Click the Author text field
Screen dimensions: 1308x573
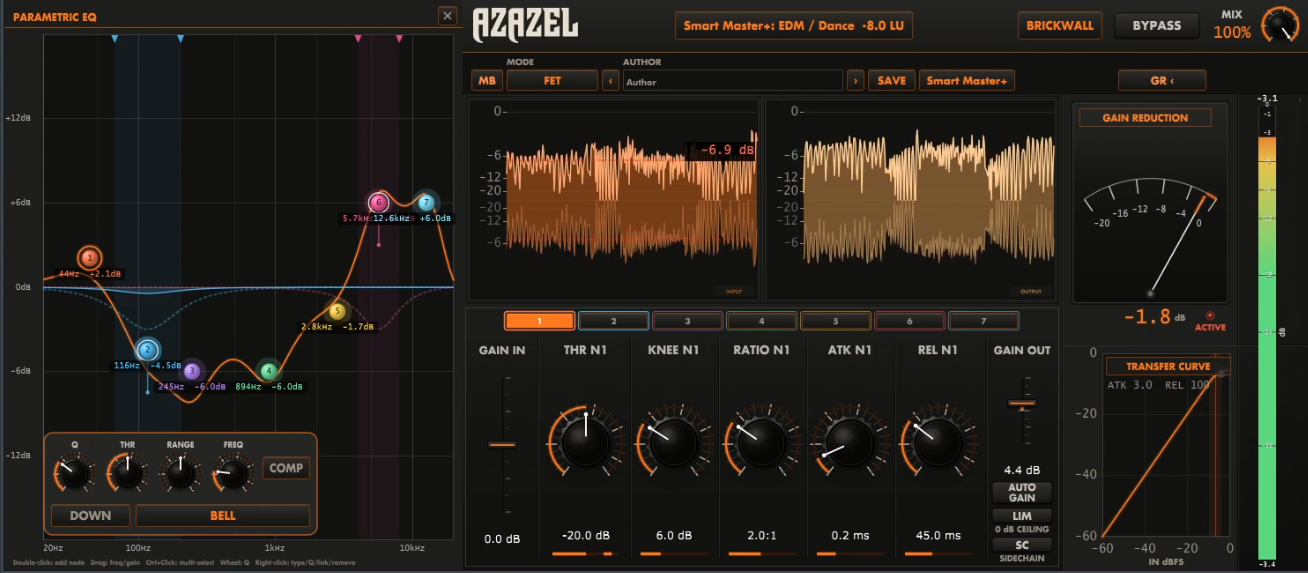[x=732, y=81]
